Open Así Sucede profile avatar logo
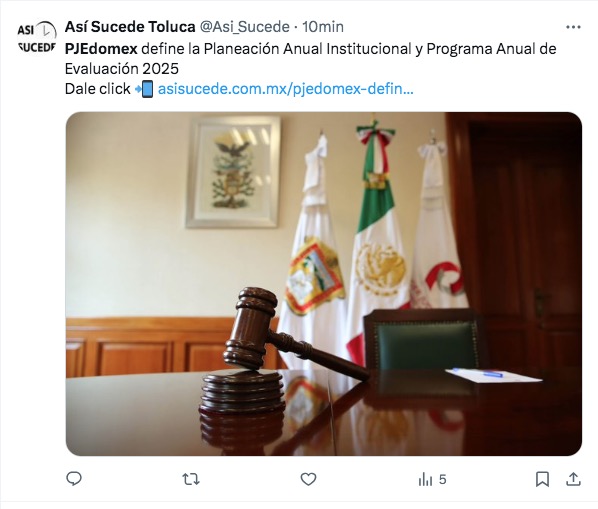 [x=37, y=37]
